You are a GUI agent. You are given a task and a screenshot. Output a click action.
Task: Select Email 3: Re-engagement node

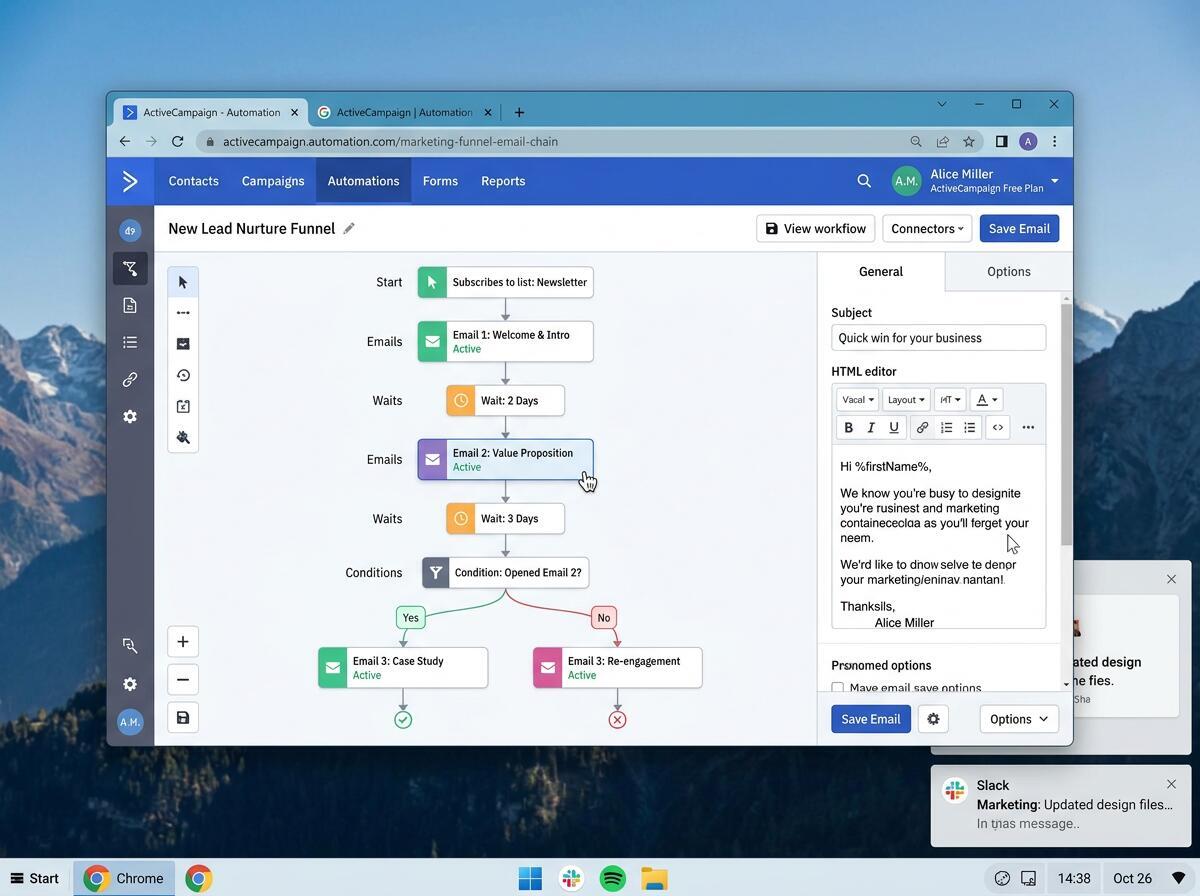pos(617,668)
